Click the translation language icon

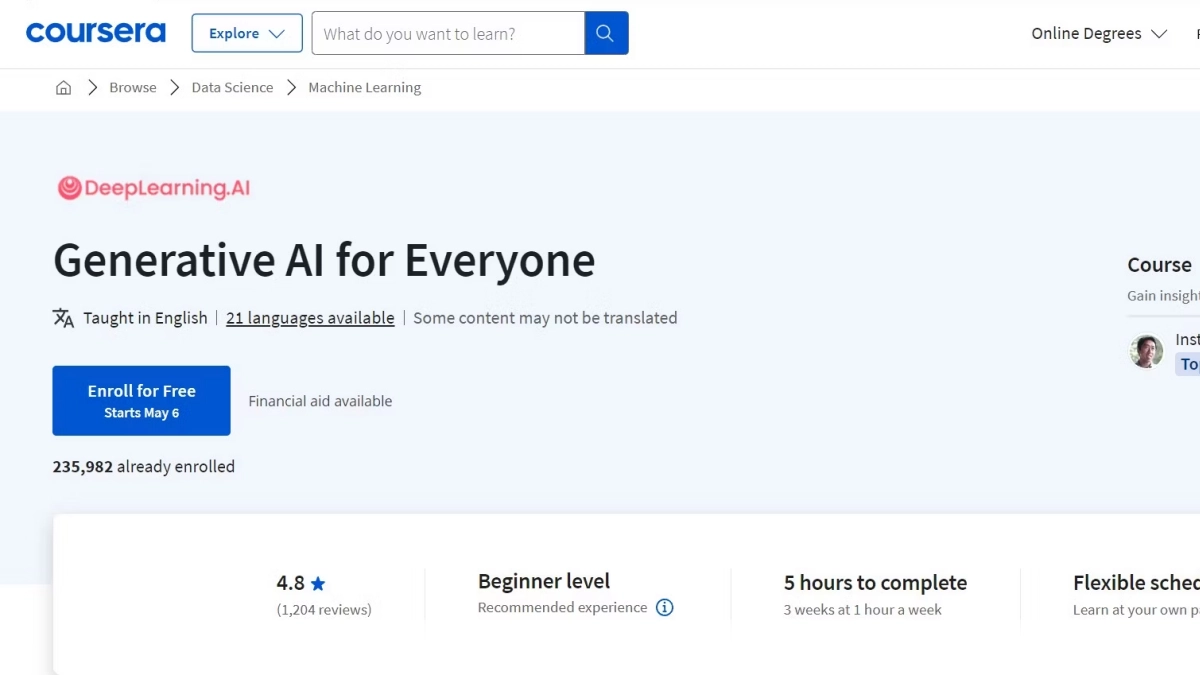tap(63, 318)
